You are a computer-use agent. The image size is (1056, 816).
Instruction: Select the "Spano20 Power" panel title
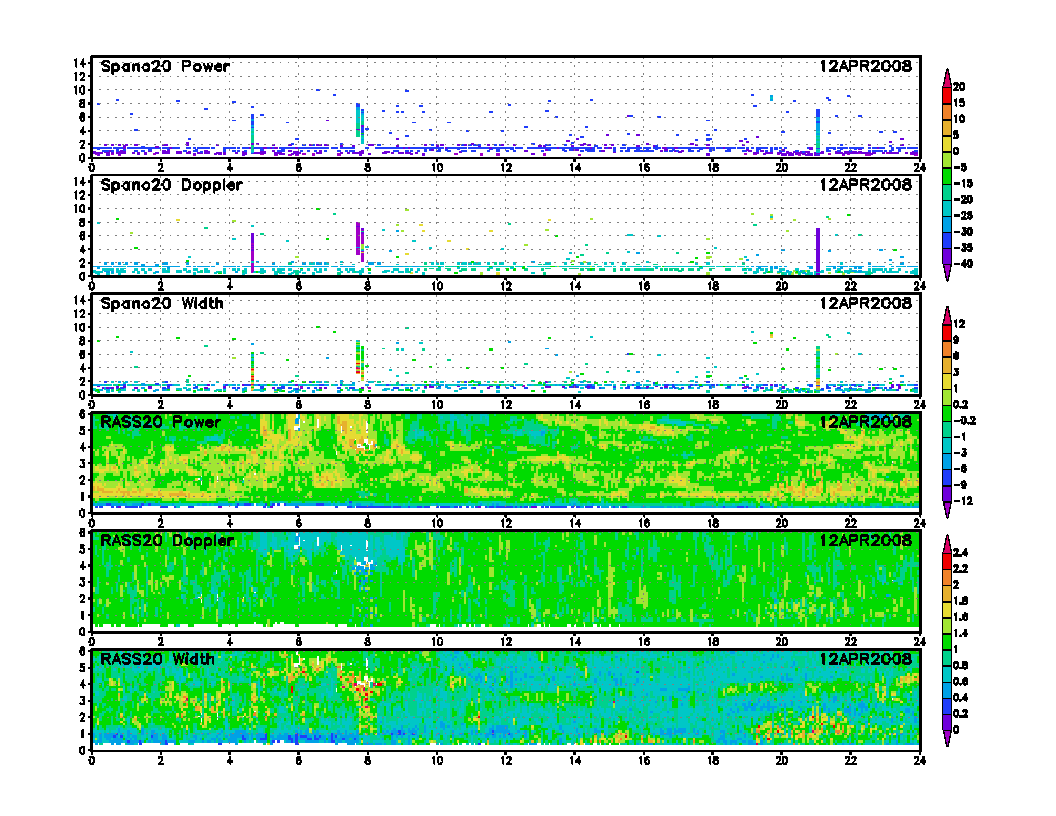pyautogui.click(x=165, y=67)
